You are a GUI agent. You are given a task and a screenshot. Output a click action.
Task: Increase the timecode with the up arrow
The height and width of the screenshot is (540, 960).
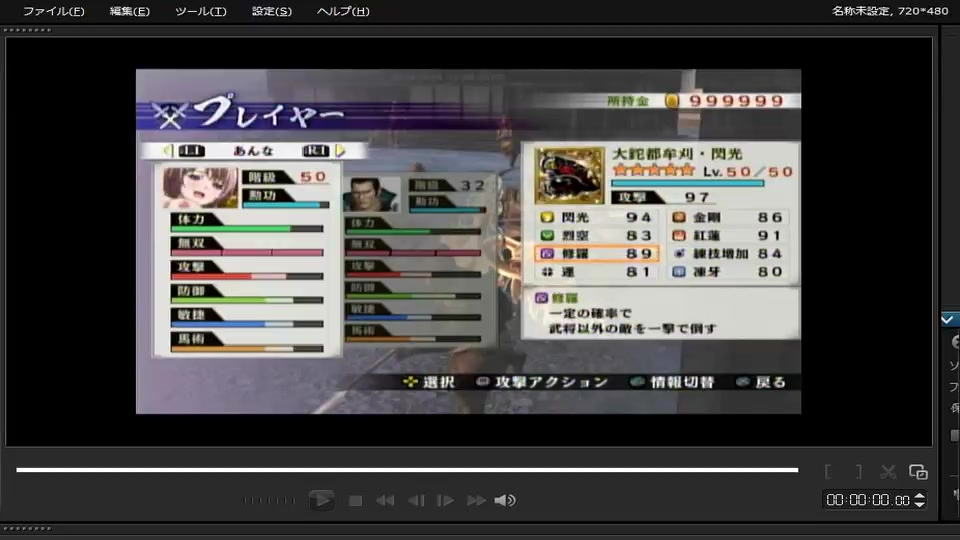[919, 496]
